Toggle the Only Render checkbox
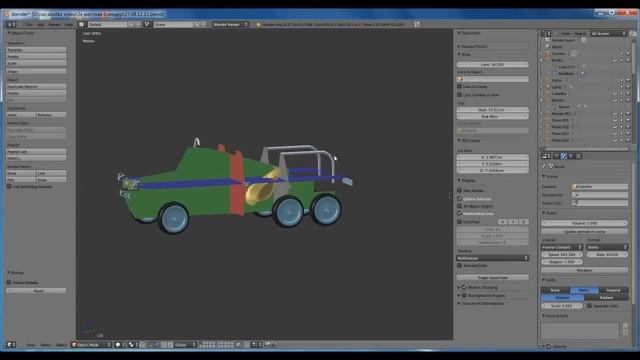Viewport: 640px width, 360px height. pyautogui.click(x=459, y=191)
